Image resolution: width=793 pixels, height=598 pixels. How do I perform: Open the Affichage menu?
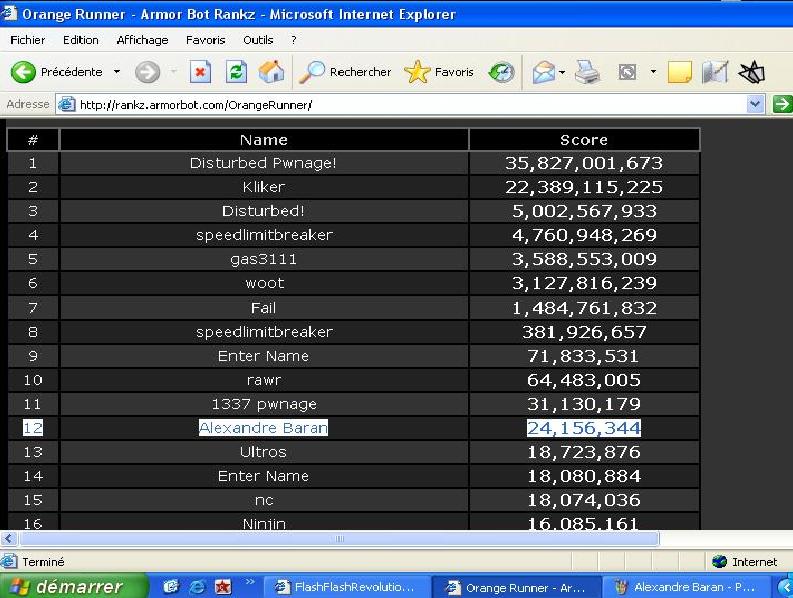(x=142, y=40)
